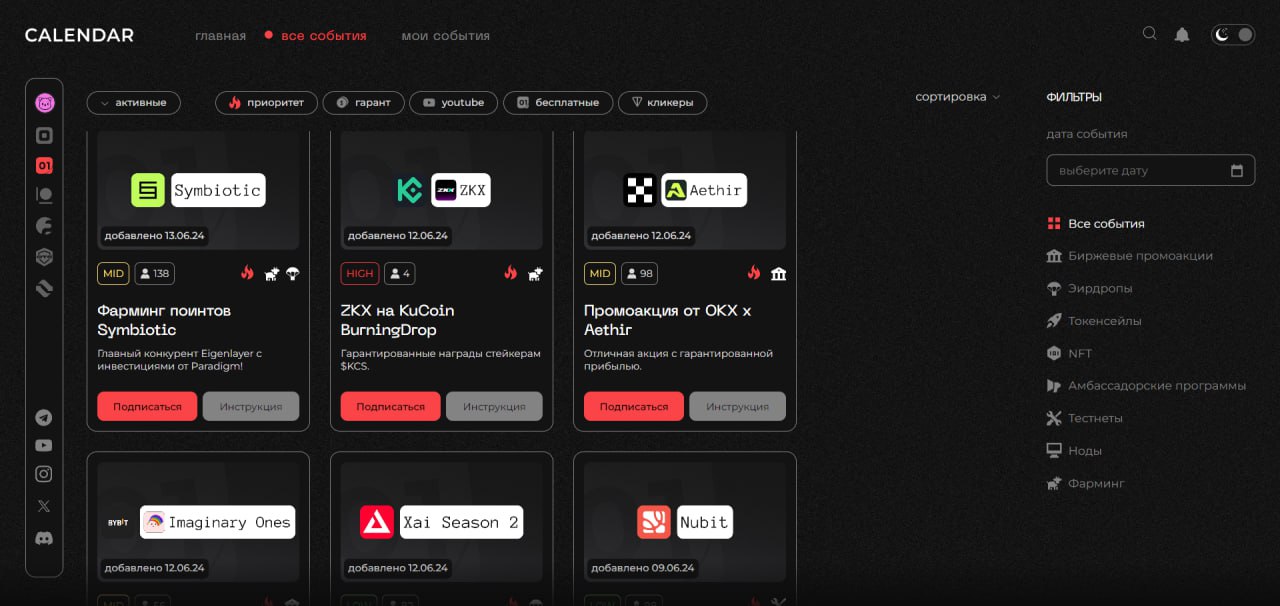Click title Промоакция от OKX x Aethir
The image size is (1280, 606).
(667, 320)
